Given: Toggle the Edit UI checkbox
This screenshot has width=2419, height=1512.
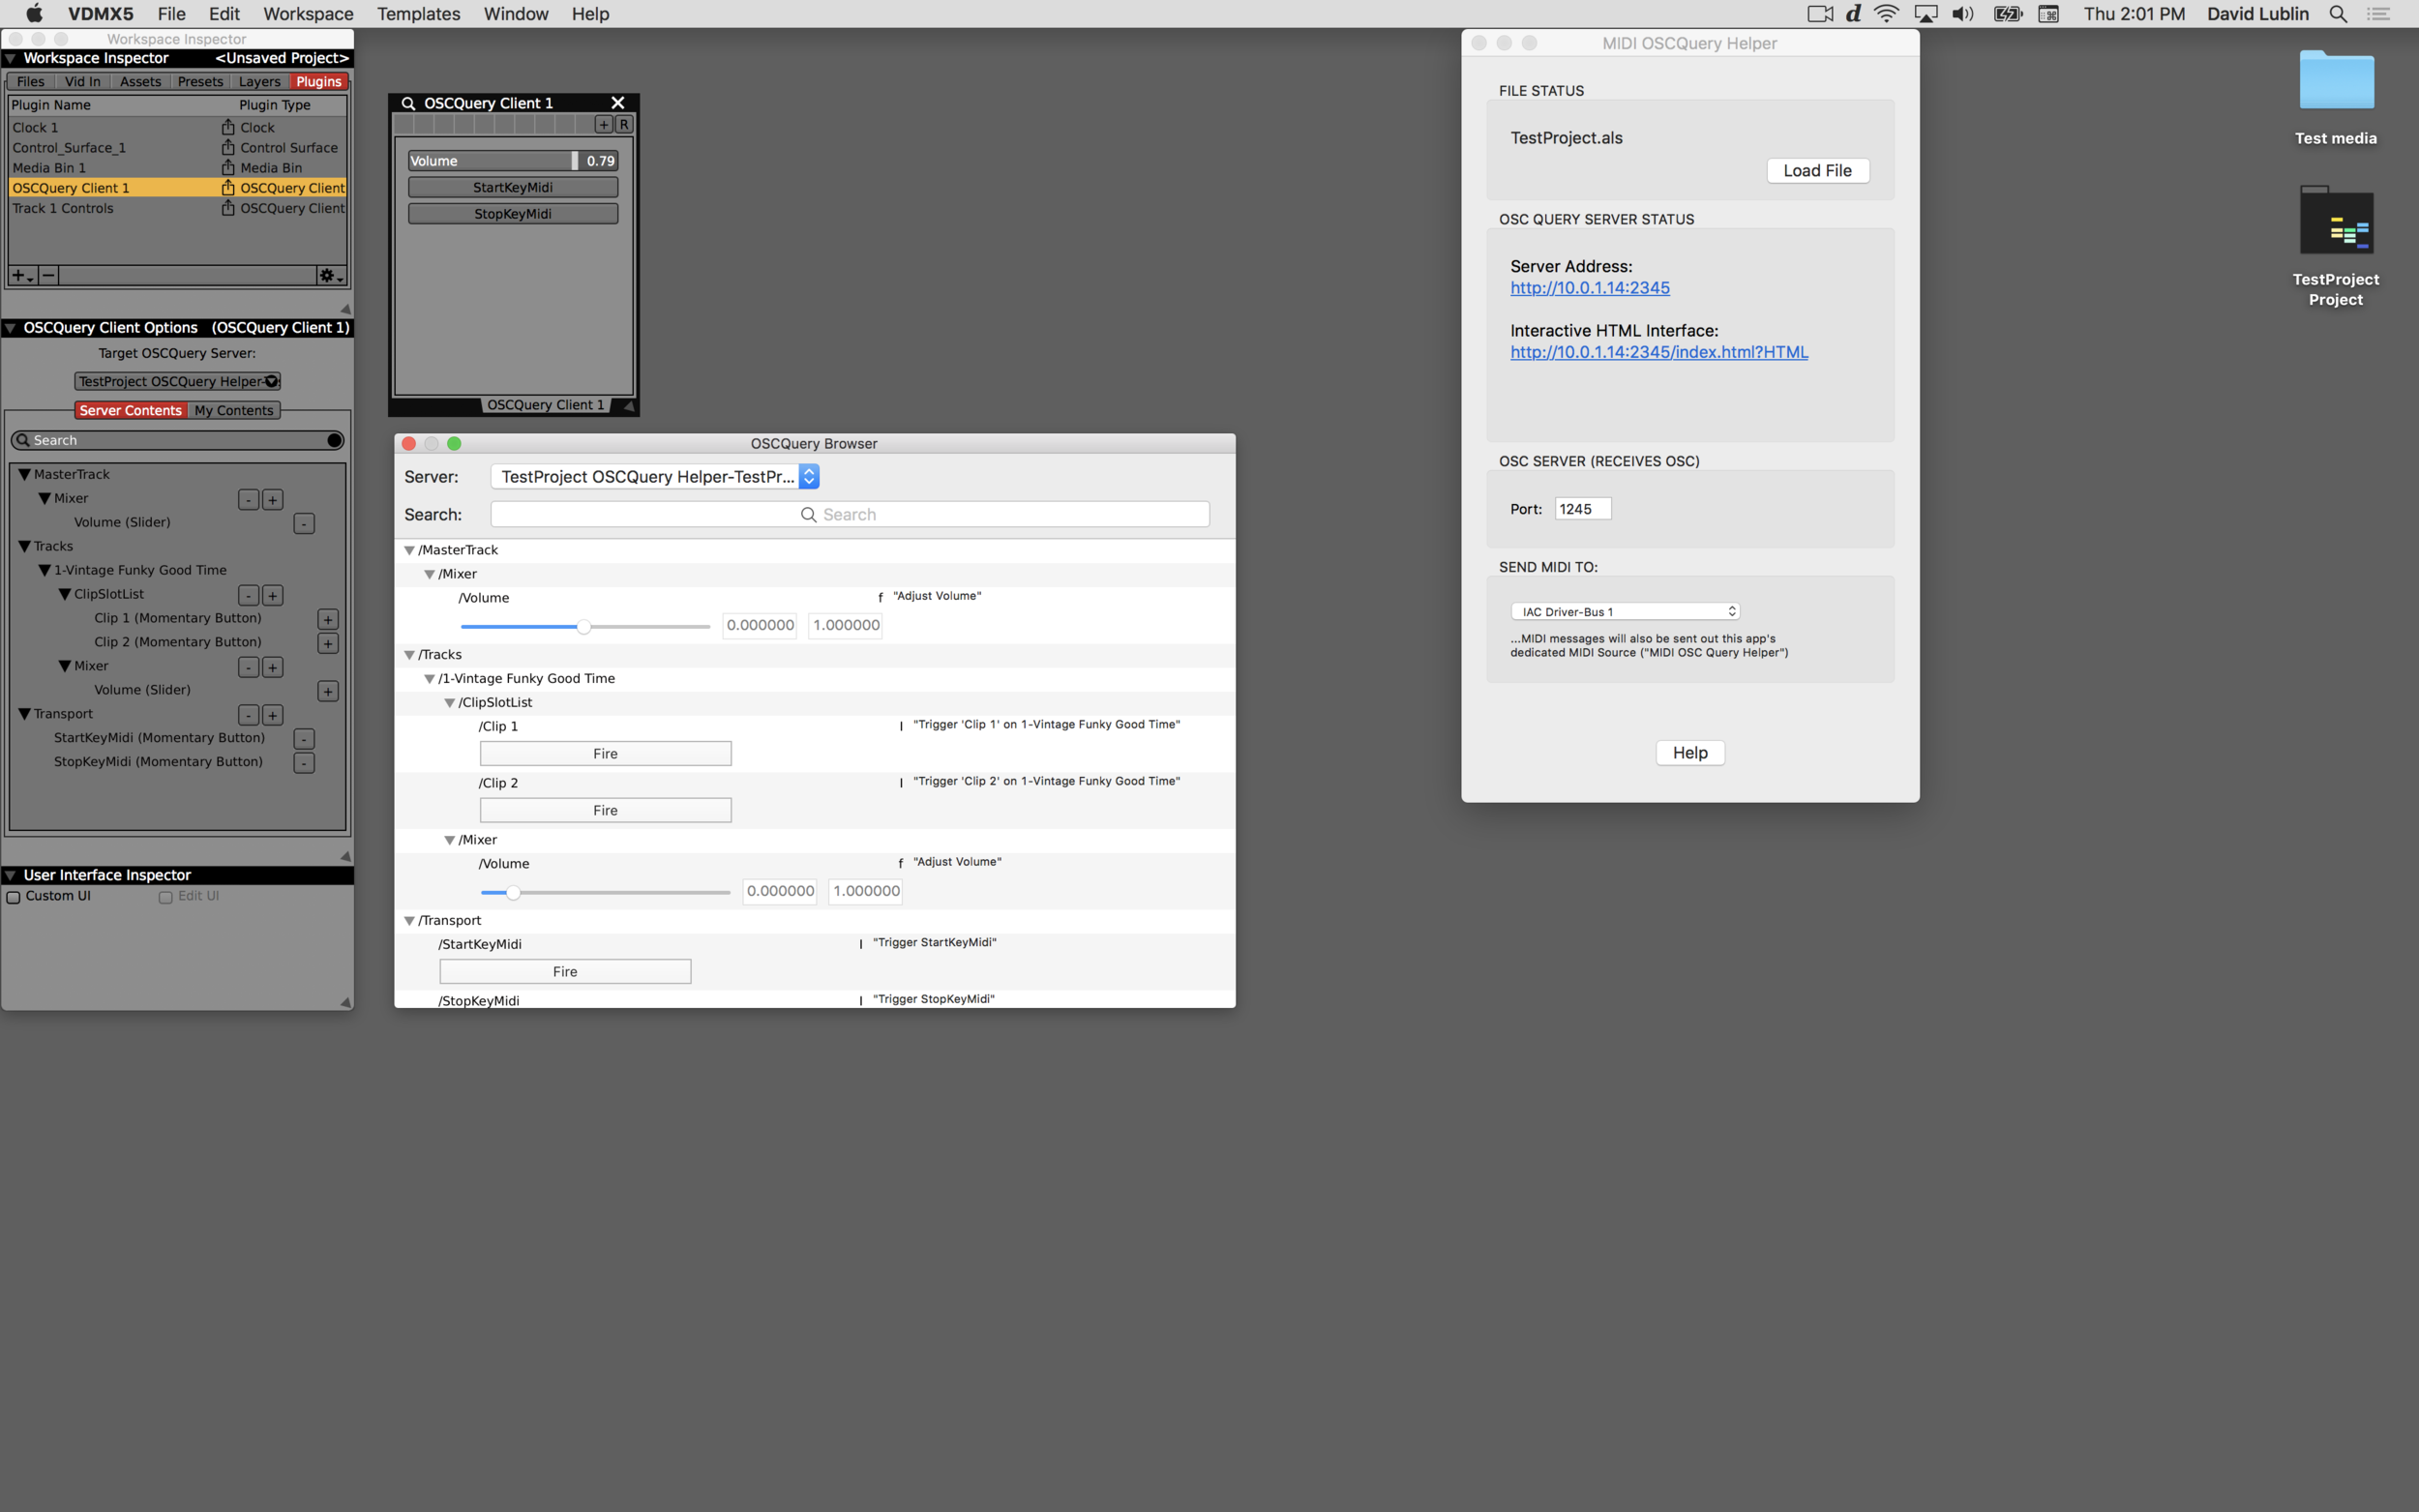Looking at the screenshot, I should click(166, 897).
